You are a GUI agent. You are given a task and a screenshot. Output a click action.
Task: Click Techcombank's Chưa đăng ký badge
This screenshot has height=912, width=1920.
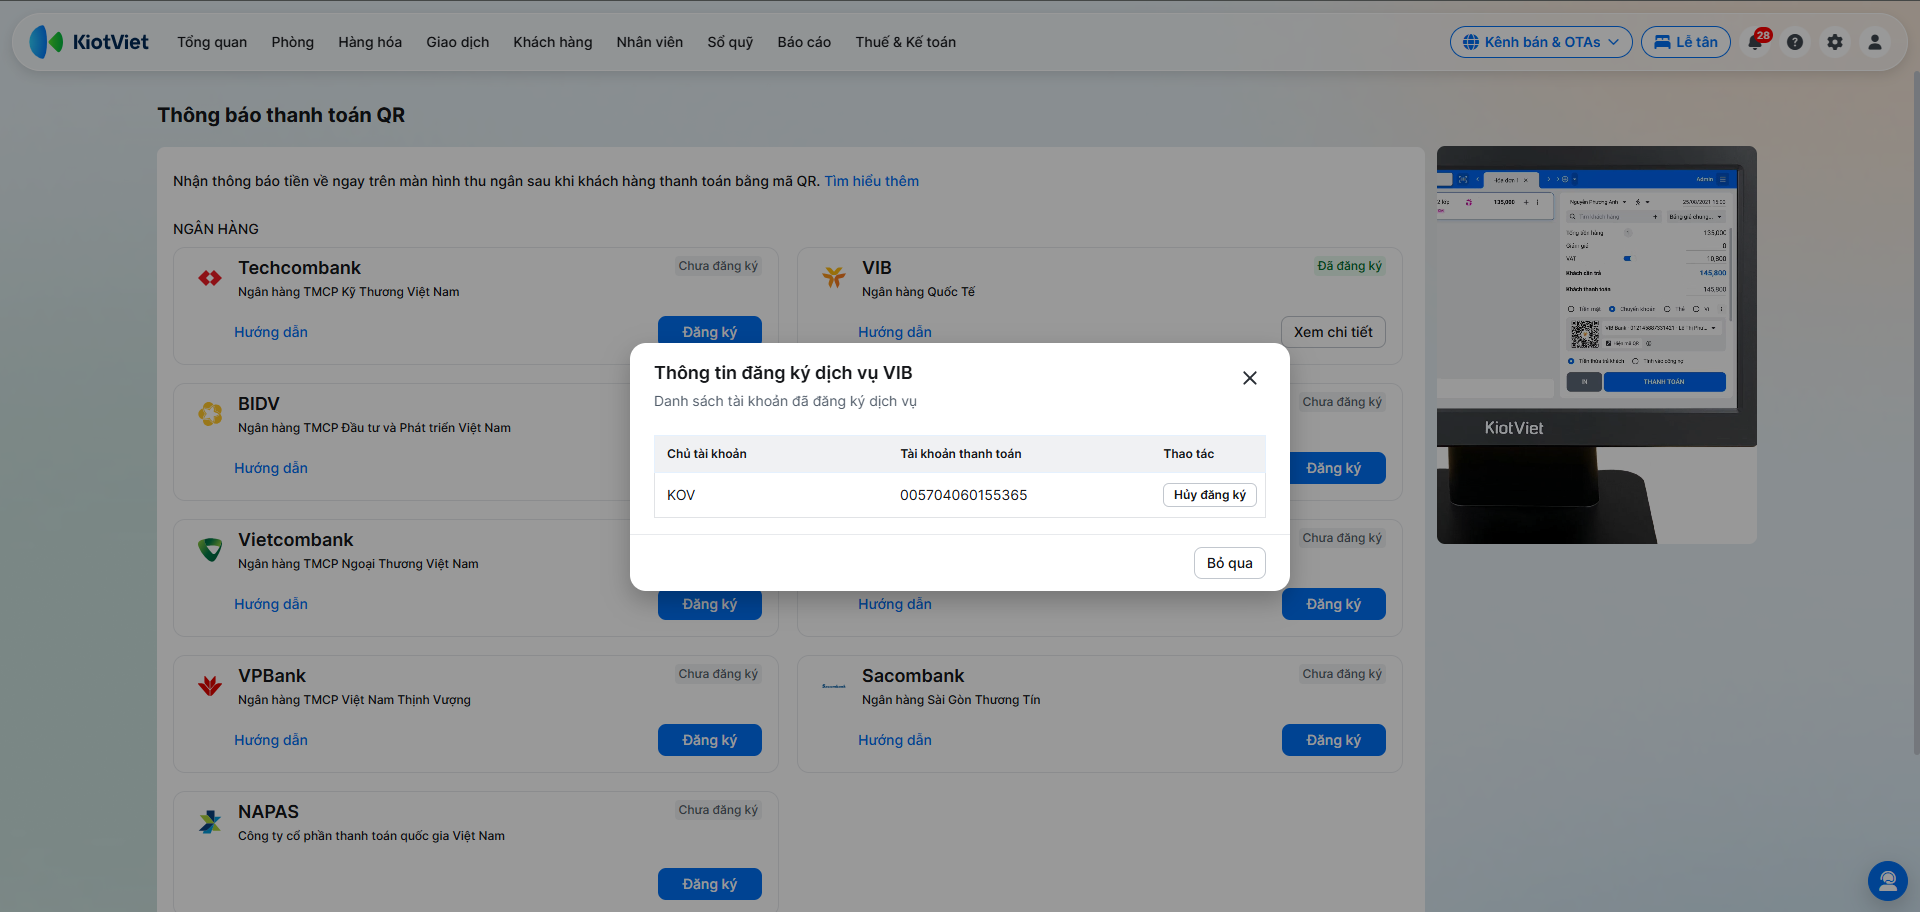click(x=718, y=266)
